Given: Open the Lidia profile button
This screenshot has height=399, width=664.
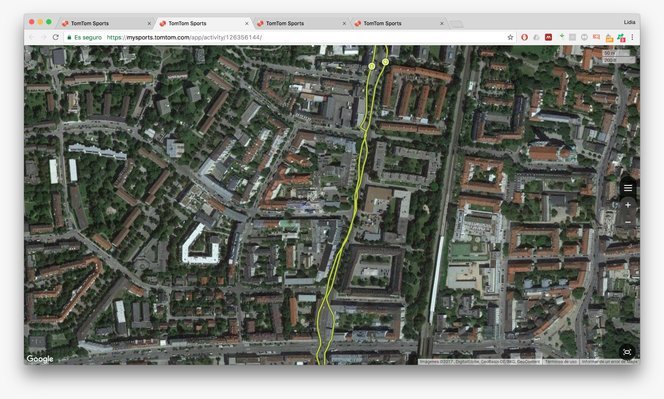Looking at the screenshot, I should 629,22.
